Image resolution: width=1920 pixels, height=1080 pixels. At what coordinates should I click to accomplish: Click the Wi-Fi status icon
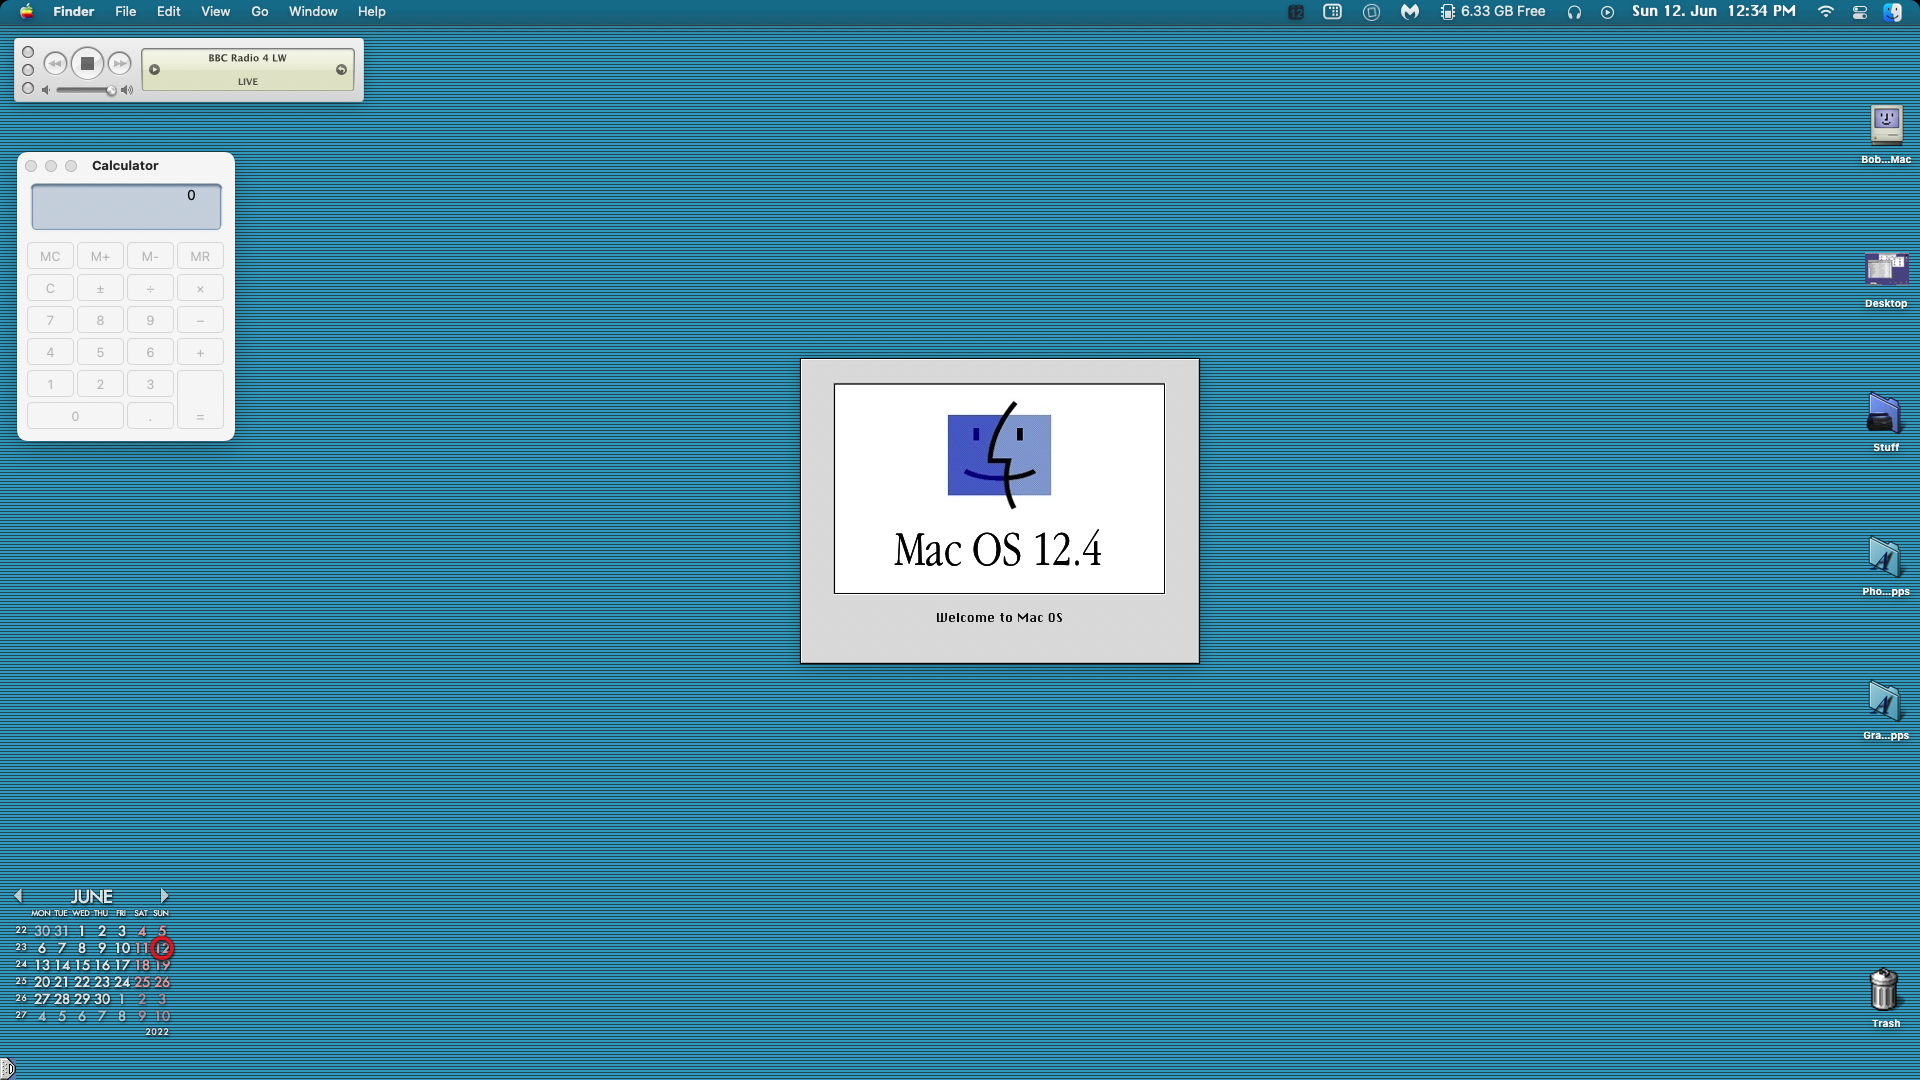(1826, 12)
